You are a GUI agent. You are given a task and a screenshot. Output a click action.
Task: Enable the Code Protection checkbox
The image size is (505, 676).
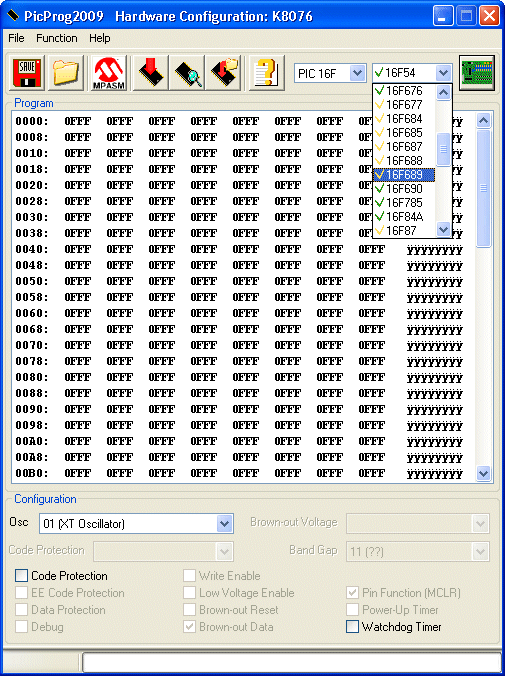pyautogui.click(x=21, y=576)
